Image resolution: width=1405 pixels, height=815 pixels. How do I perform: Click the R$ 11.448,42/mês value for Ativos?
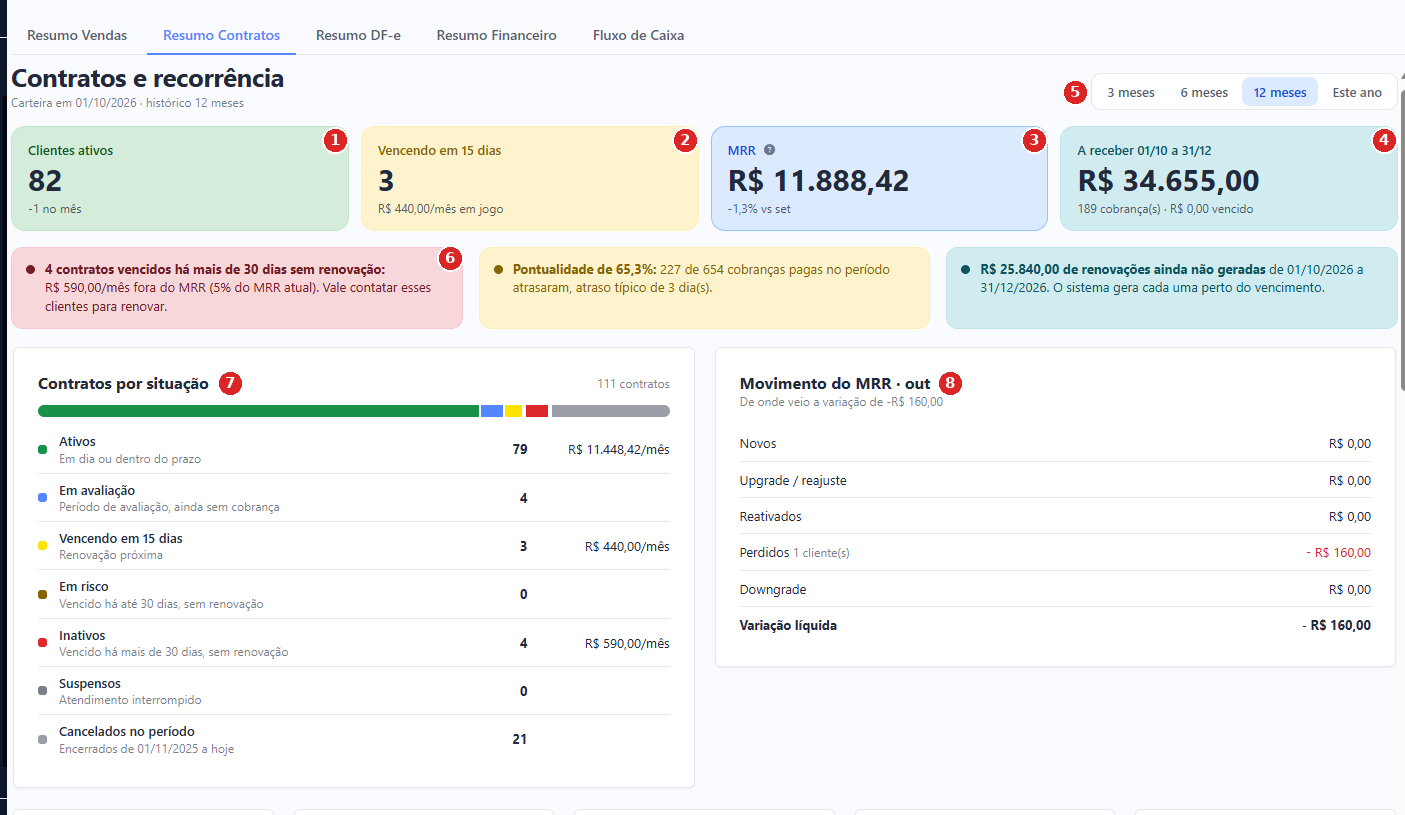pos(618,450)
